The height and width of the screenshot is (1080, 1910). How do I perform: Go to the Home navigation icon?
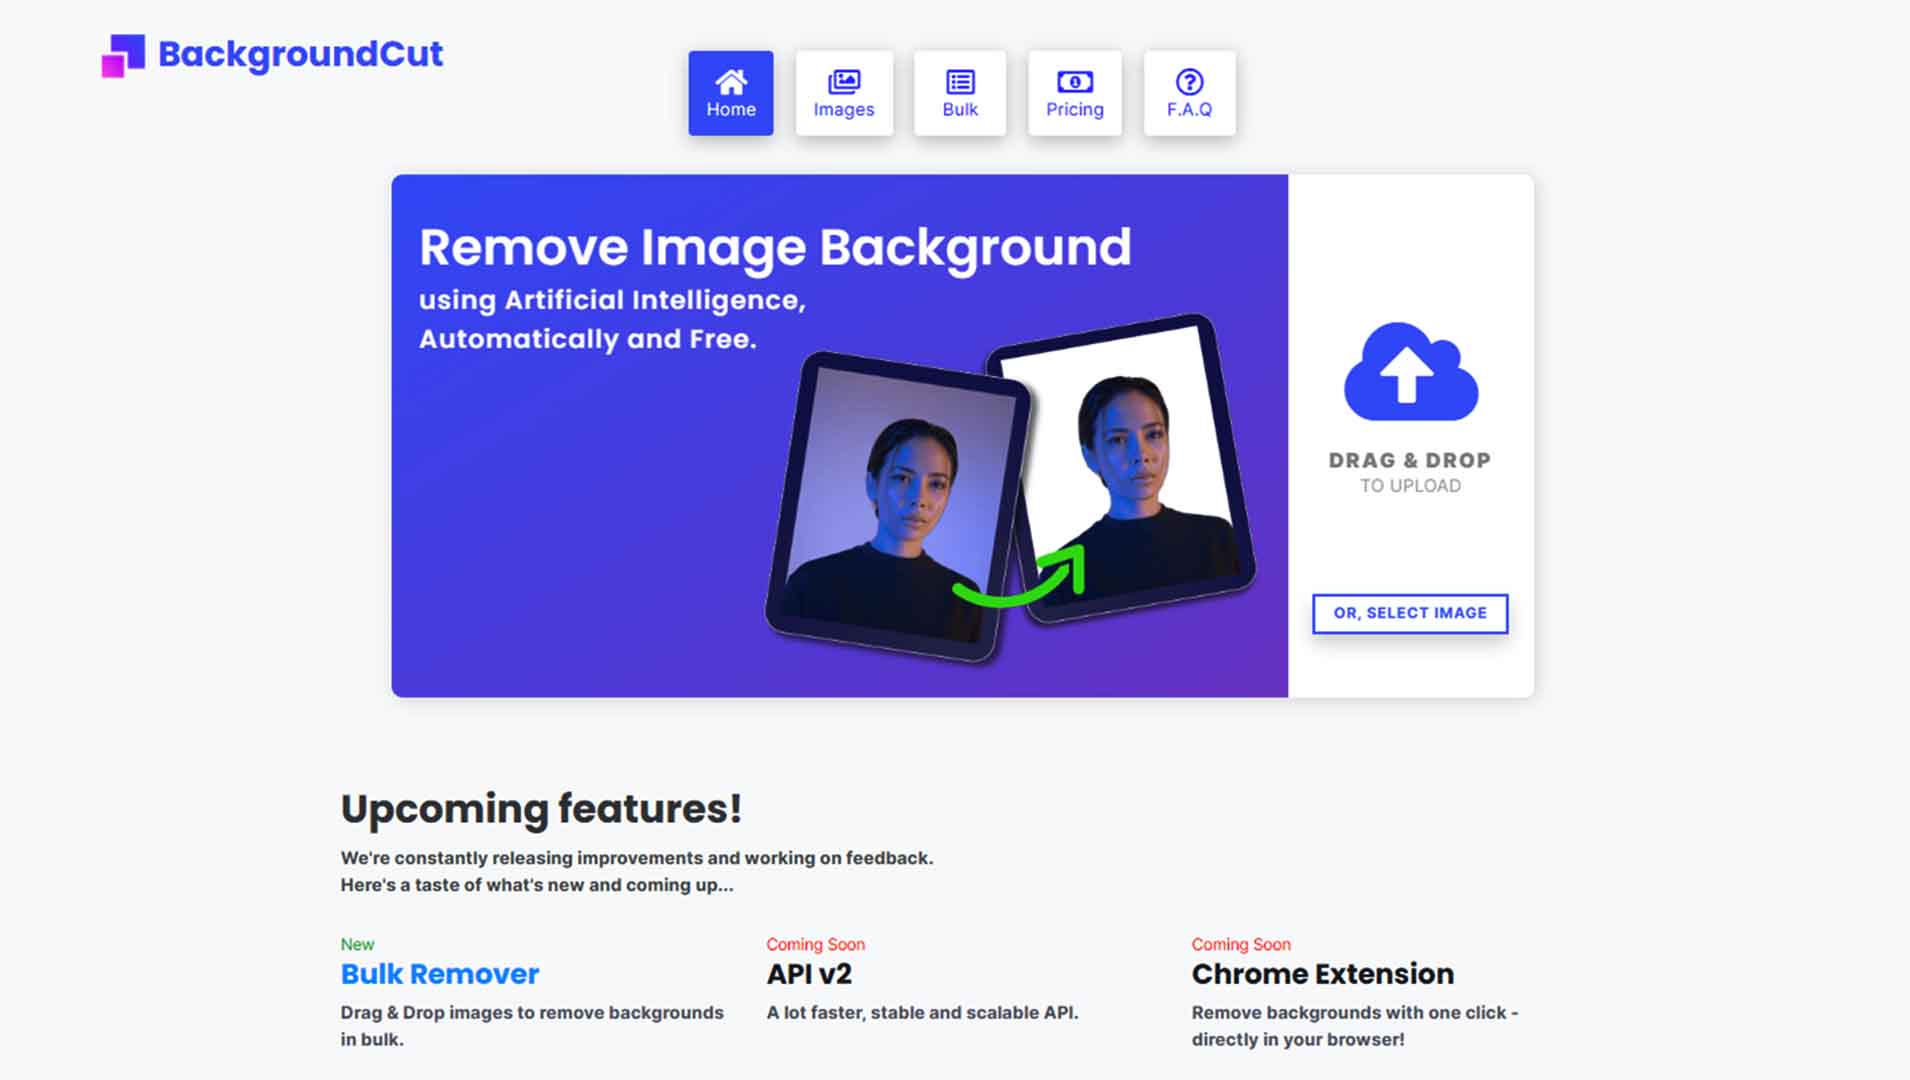[x=730, y=82]
